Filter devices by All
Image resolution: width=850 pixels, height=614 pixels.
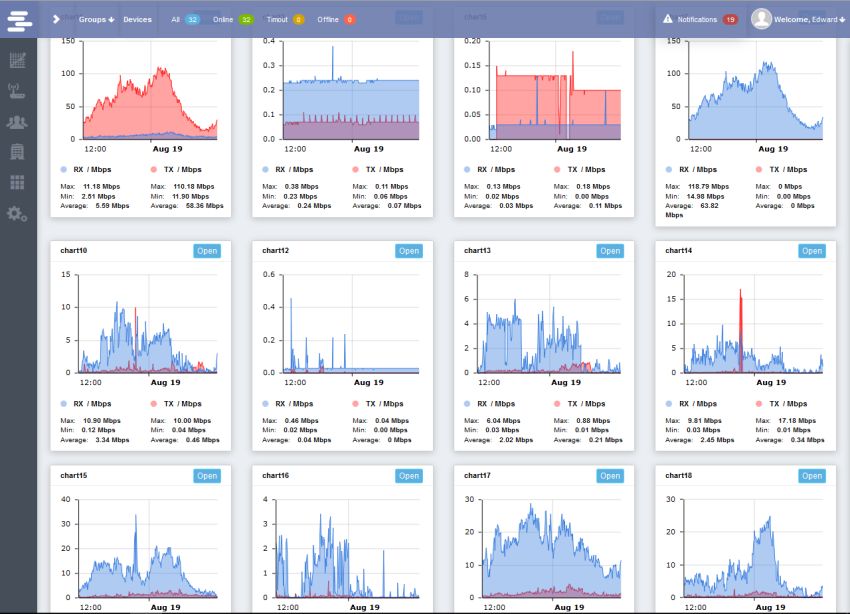[185, 20]
